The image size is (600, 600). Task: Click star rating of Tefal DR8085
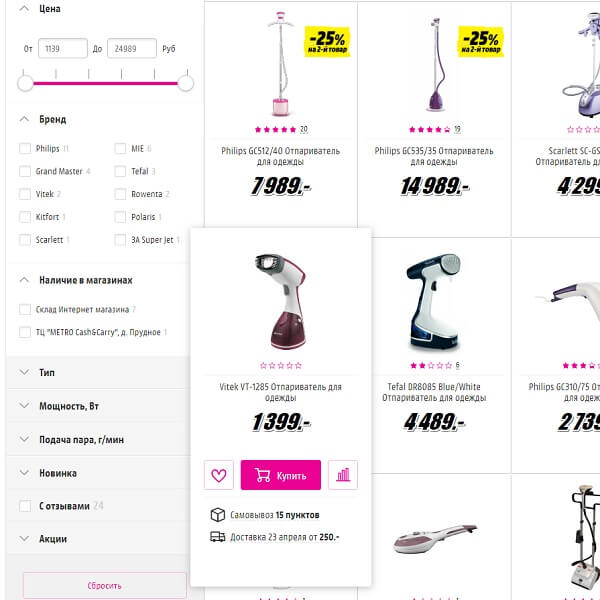click(431, 365)
